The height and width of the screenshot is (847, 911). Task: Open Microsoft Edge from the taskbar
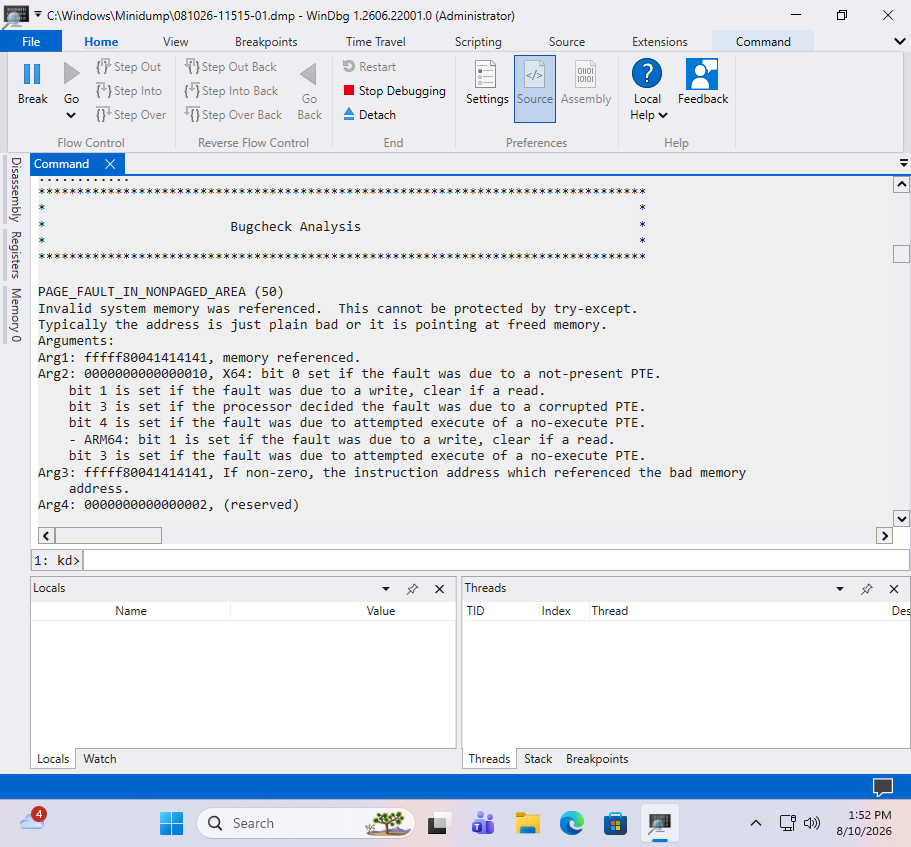pos(571,823)
